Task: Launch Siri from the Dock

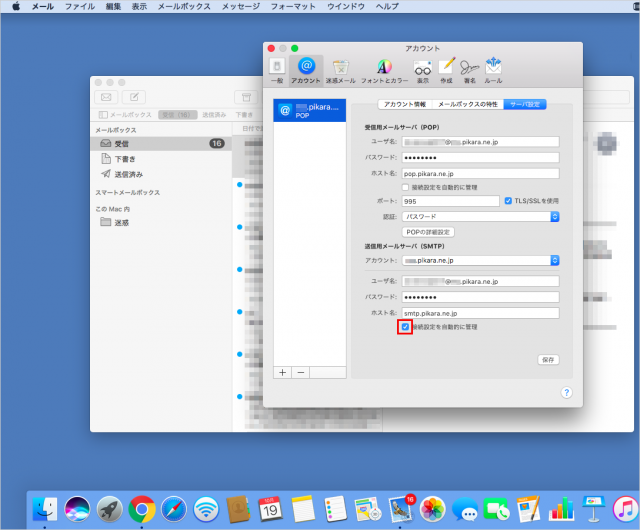Action: [77, 509]
